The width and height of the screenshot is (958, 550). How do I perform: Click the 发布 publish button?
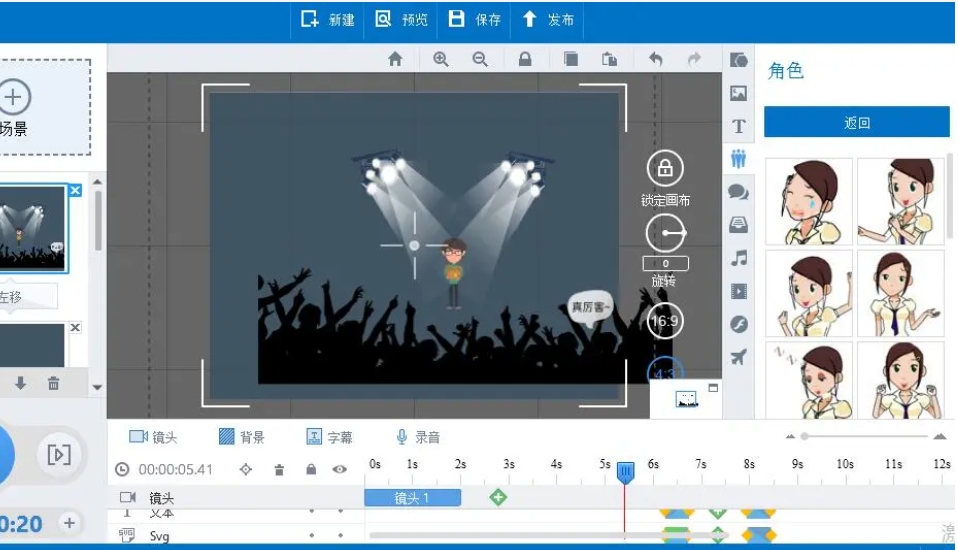pyautogui.click(x=549, y=19)
